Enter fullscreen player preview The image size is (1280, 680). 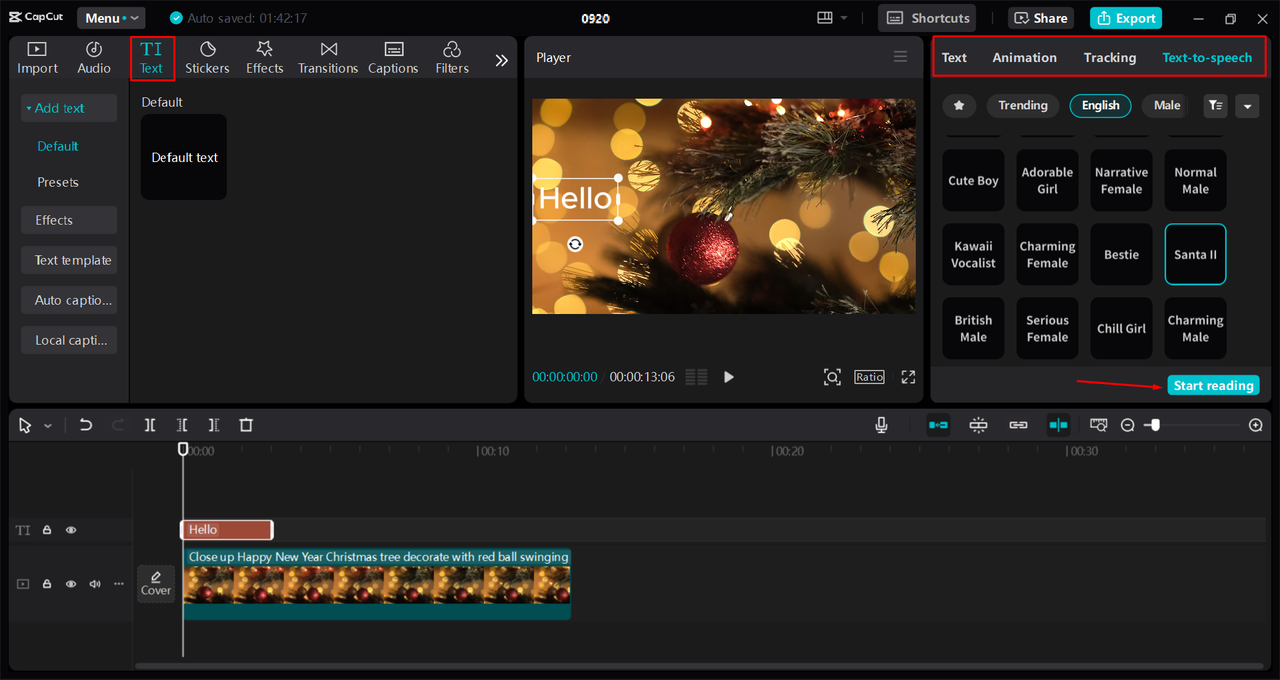[x=908, y=377]
